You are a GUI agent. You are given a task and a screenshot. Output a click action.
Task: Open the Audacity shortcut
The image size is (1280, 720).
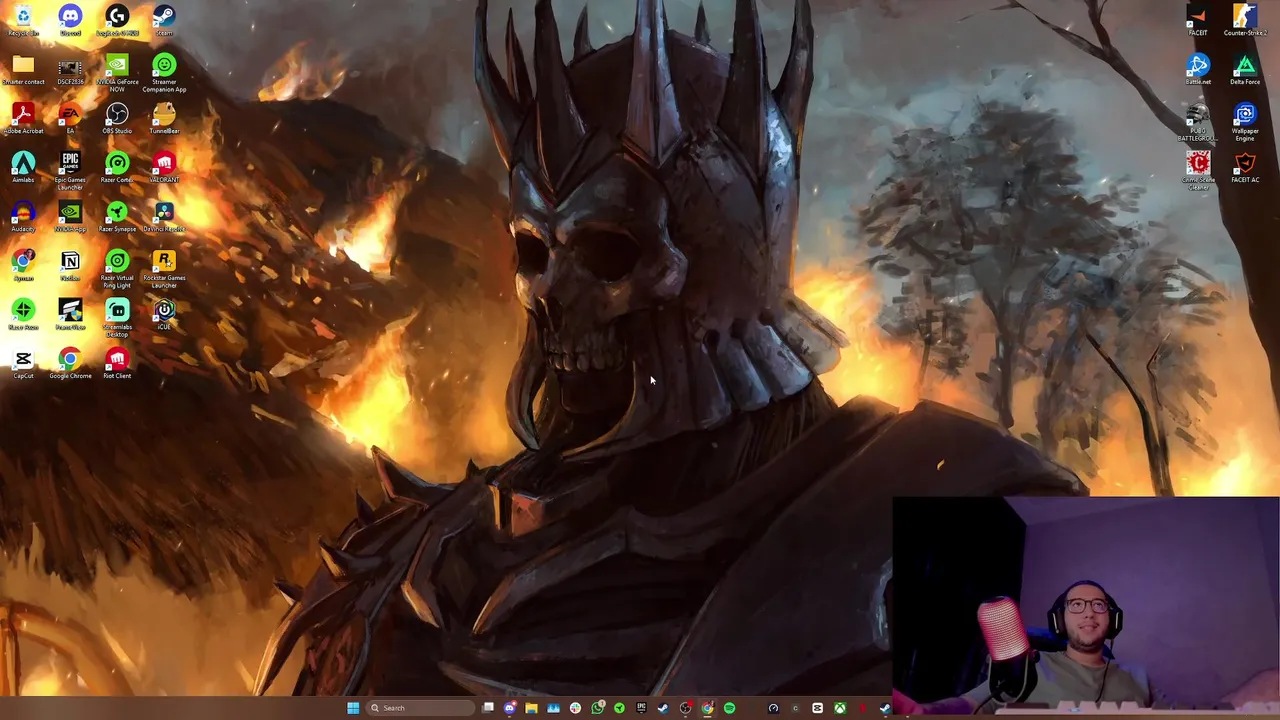pyautogui.click(x=23, y=217)
